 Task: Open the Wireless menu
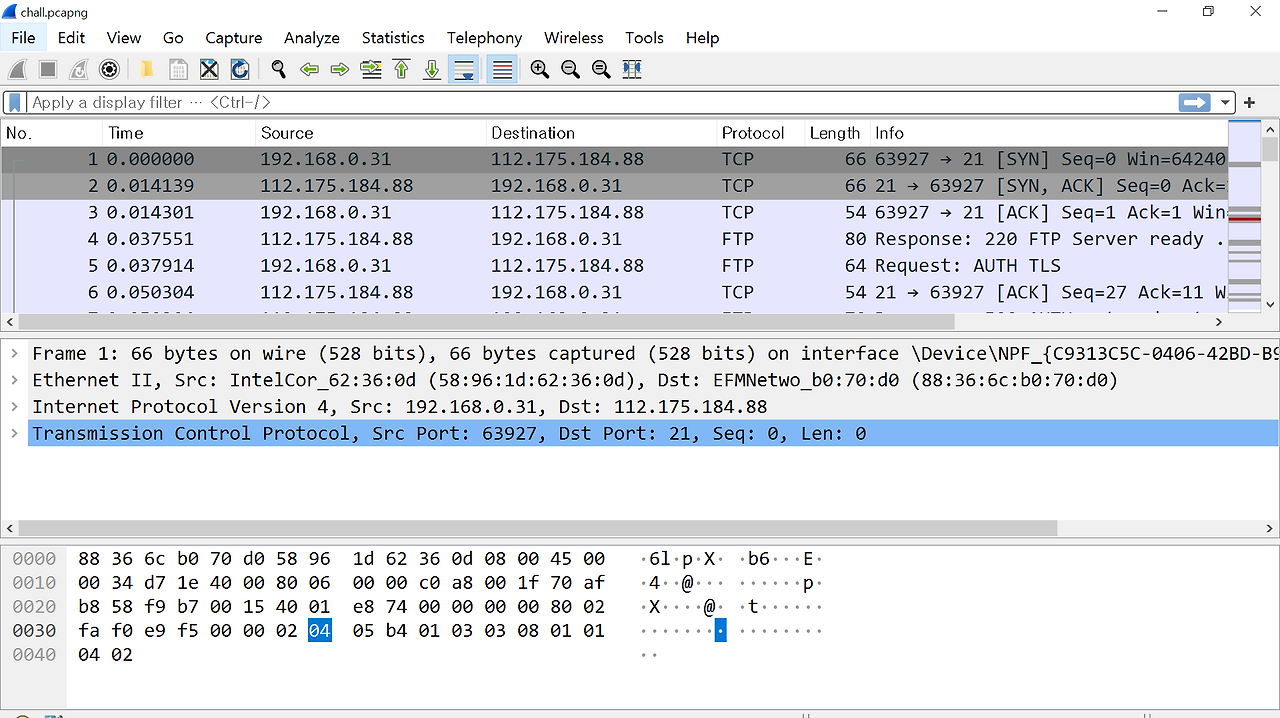click(574, 37)
